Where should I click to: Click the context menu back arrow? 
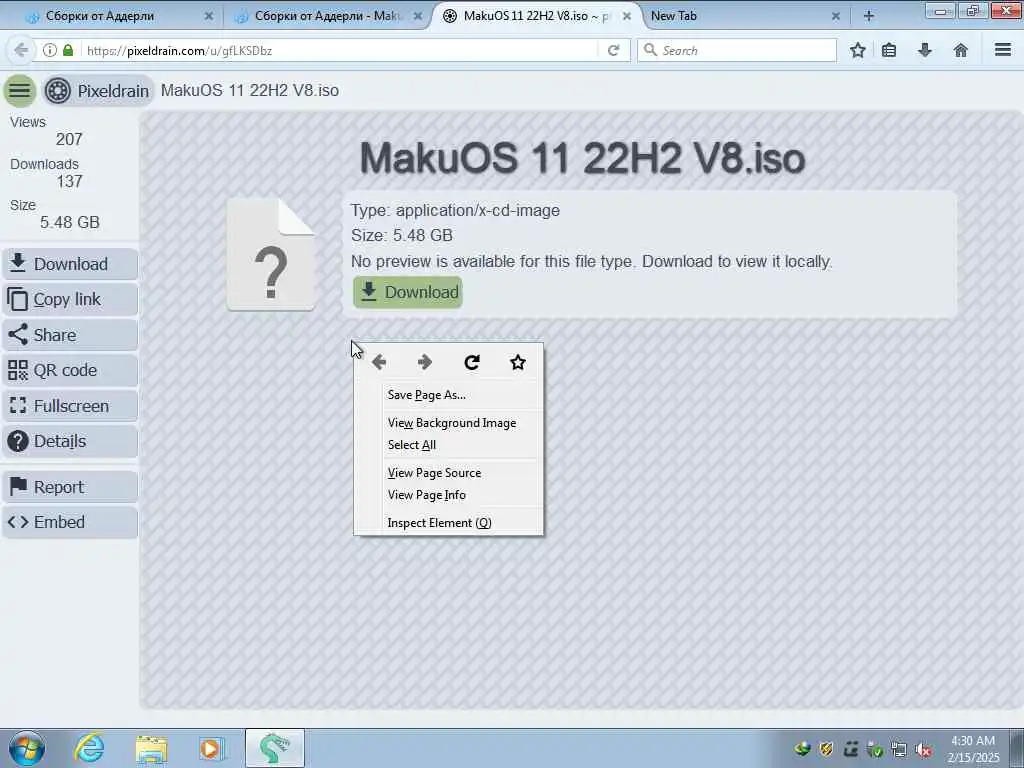click(x=379, y=362)
